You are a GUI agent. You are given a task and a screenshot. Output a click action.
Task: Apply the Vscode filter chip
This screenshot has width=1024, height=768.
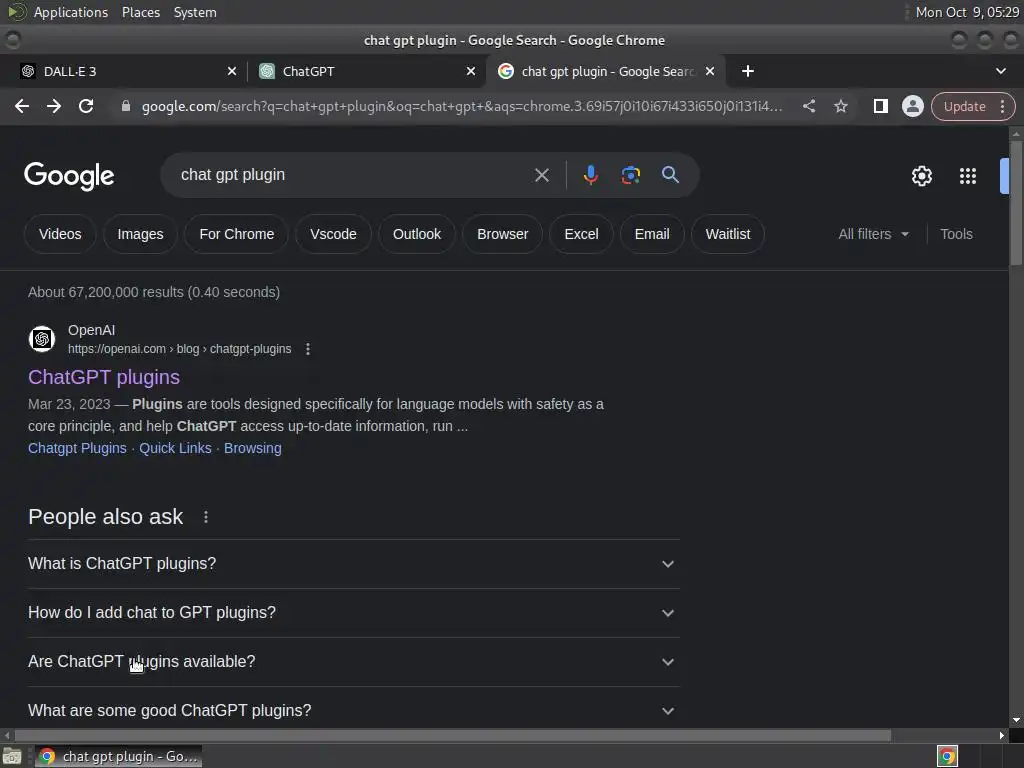(x=333, y=234)
